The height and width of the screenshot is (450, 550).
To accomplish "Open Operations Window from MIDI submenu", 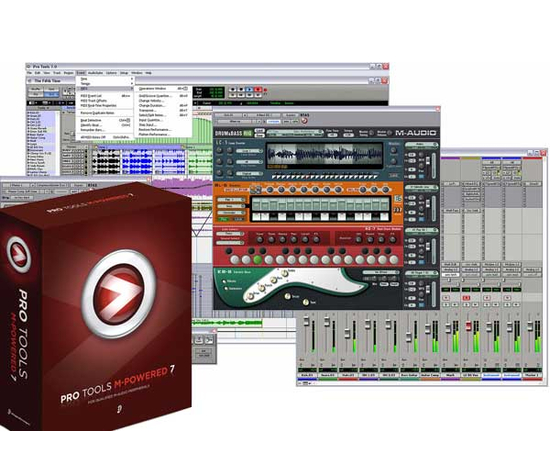I will pos(163,89).
